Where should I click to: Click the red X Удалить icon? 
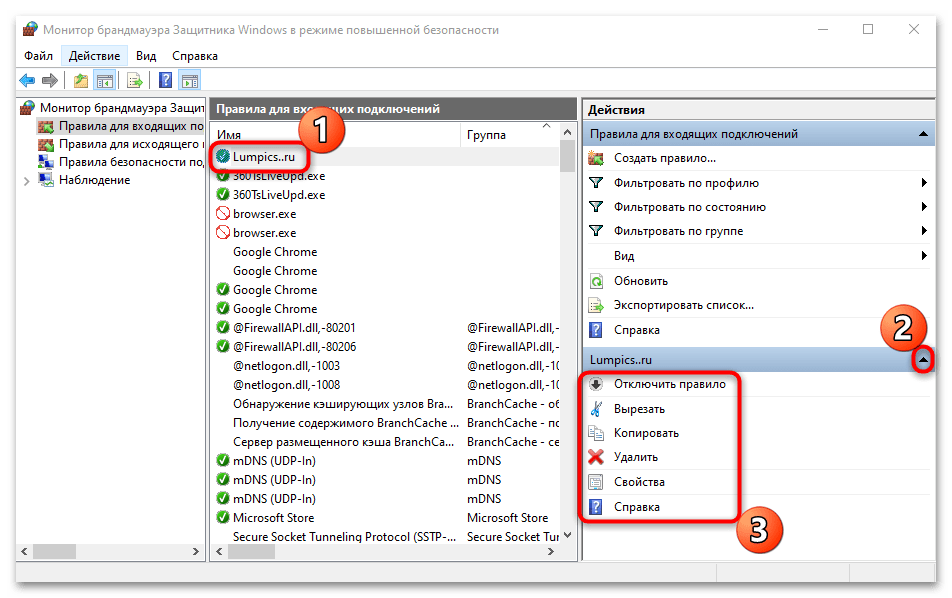pos(596,457)
